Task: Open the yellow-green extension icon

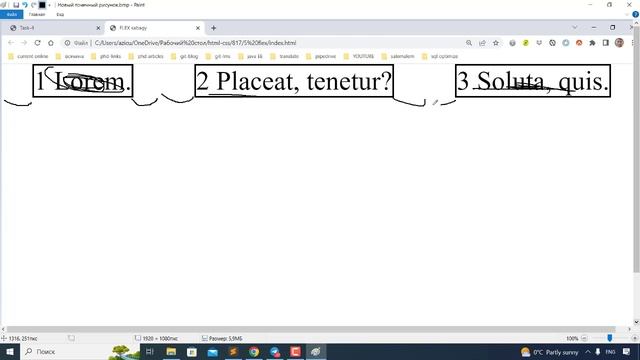Action: click(526, 43)
